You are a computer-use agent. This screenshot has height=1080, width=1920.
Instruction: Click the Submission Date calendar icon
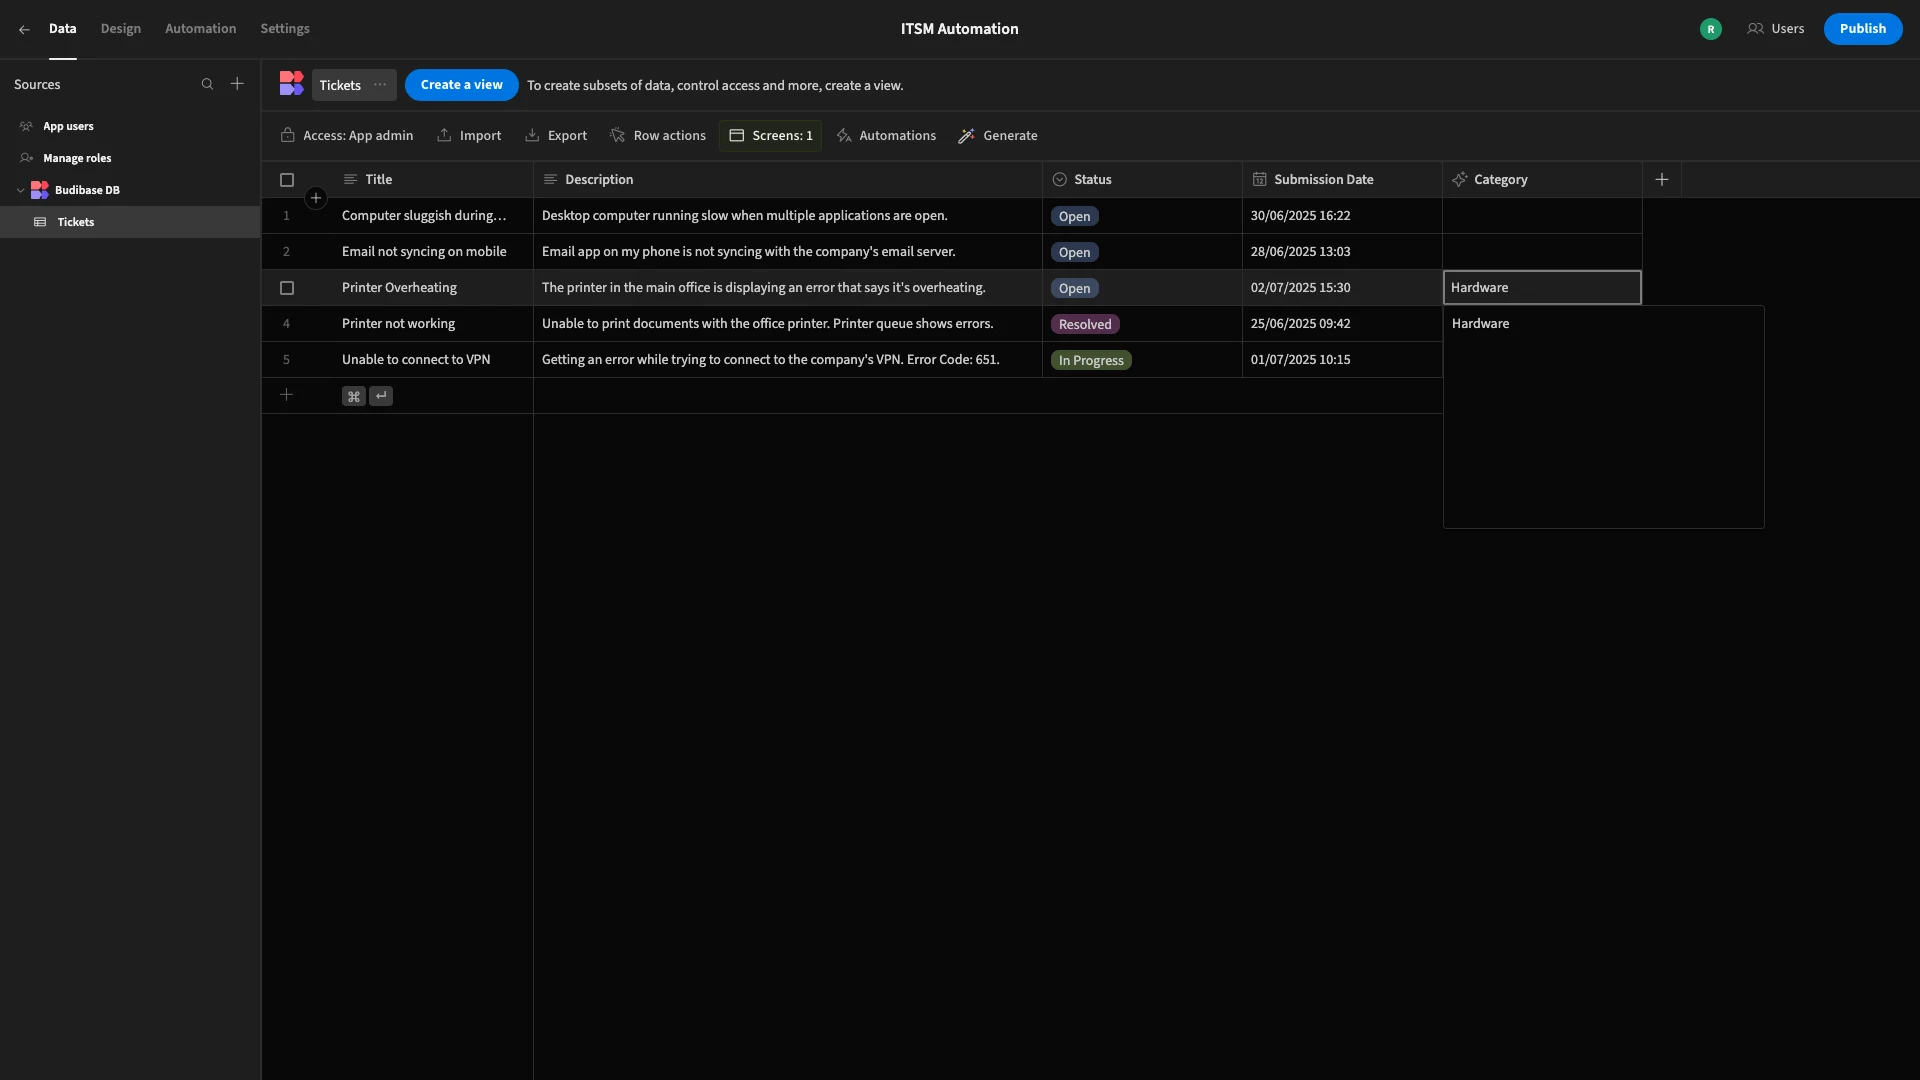(1260, 180)
